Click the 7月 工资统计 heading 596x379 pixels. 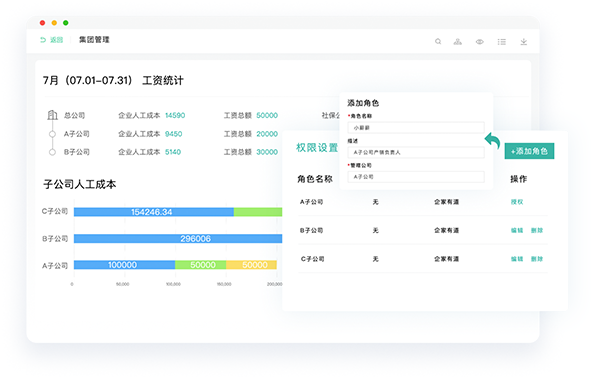tap(113, 81)
